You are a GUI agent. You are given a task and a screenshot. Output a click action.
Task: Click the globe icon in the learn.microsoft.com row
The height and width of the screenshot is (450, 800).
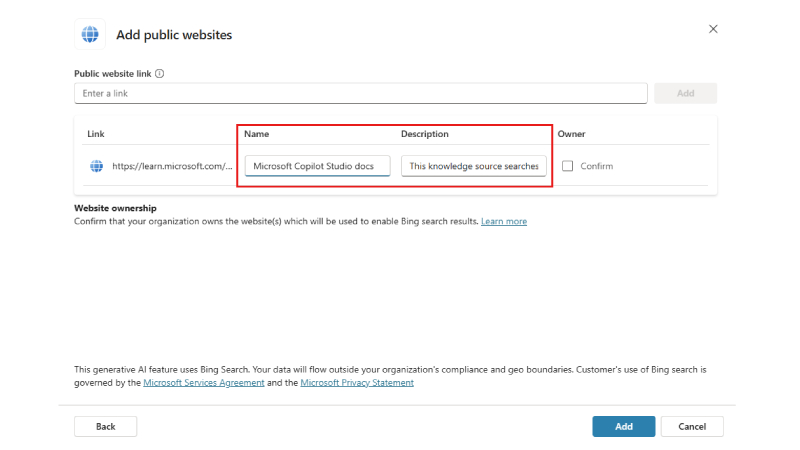(x=96, y=166)
